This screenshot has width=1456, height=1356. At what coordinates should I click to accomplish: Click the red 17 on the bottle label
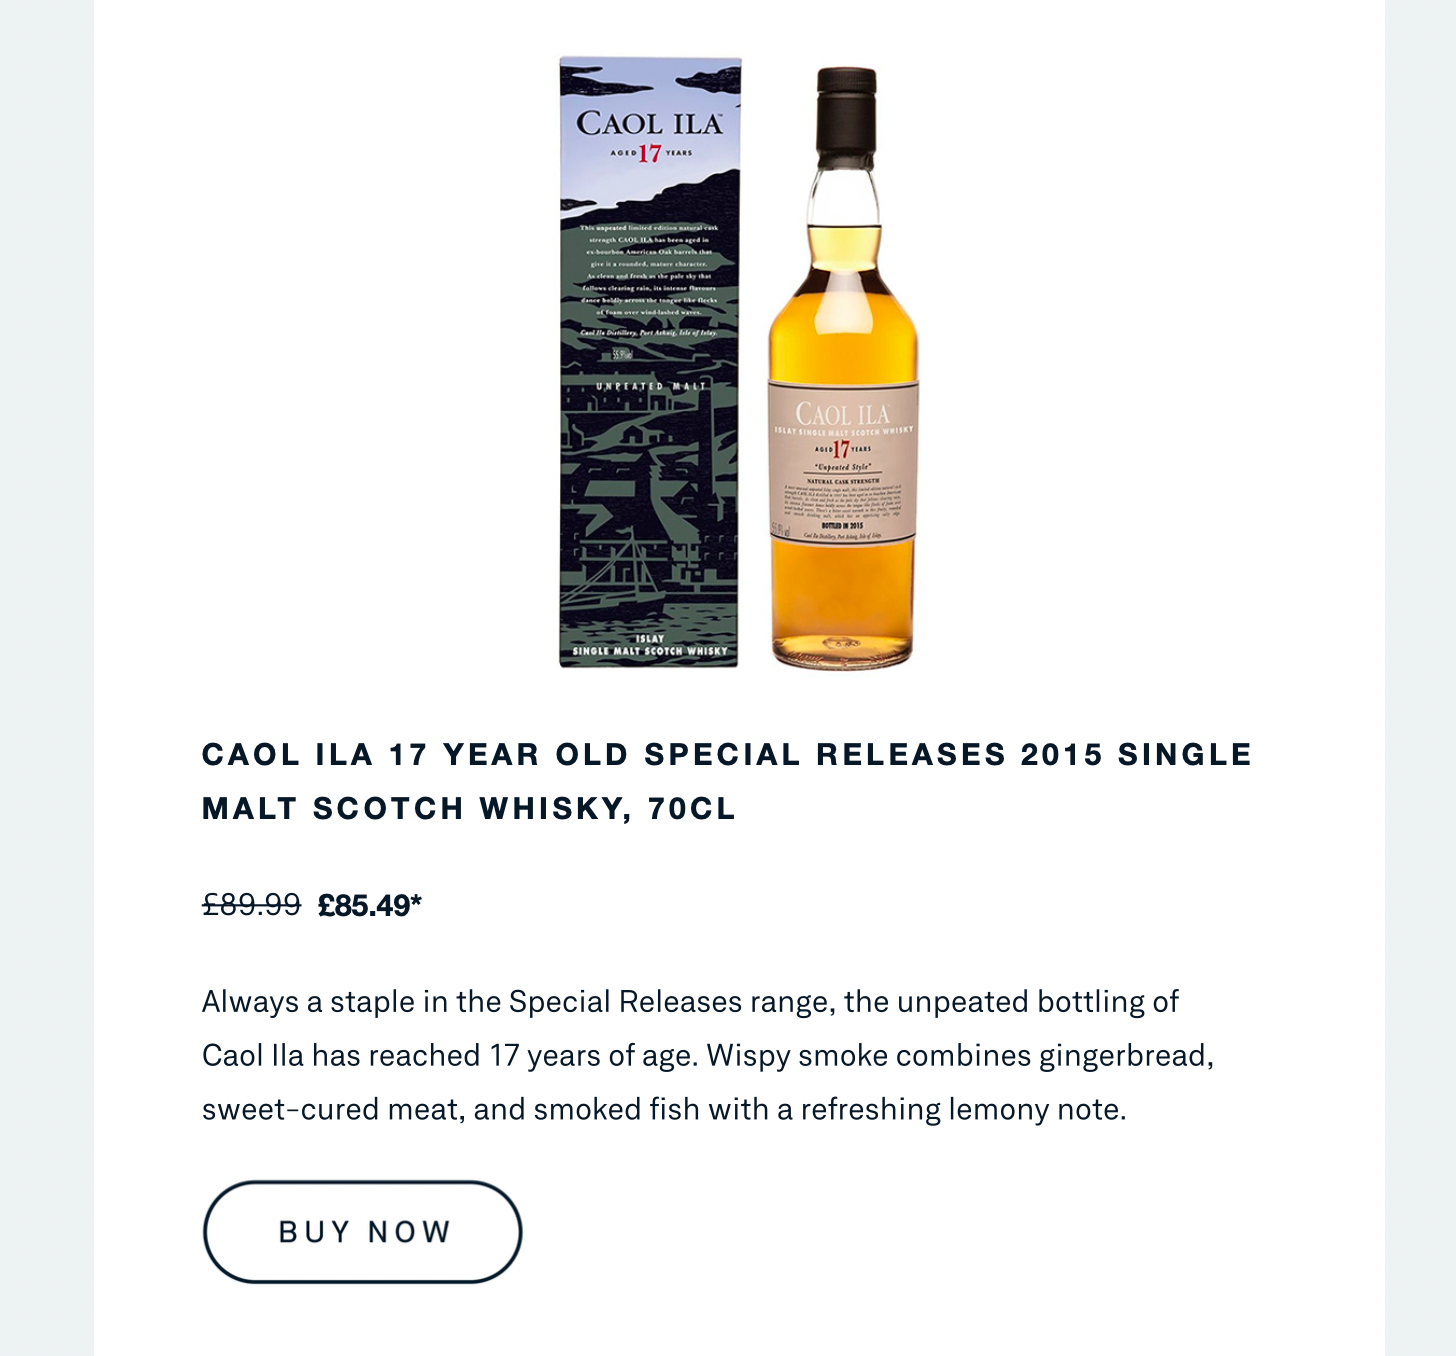pos(841,449)
